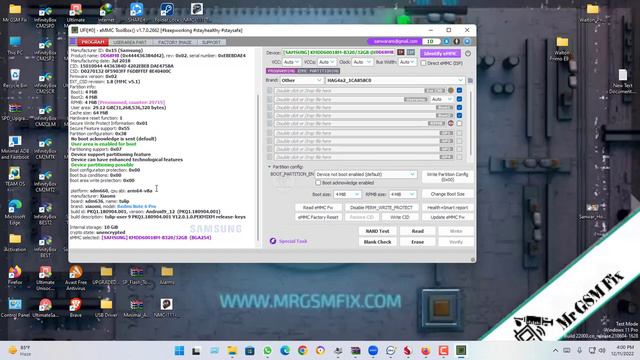Click Read eMMC Fw button
The image size is (640, 360).
pos(318,208)
